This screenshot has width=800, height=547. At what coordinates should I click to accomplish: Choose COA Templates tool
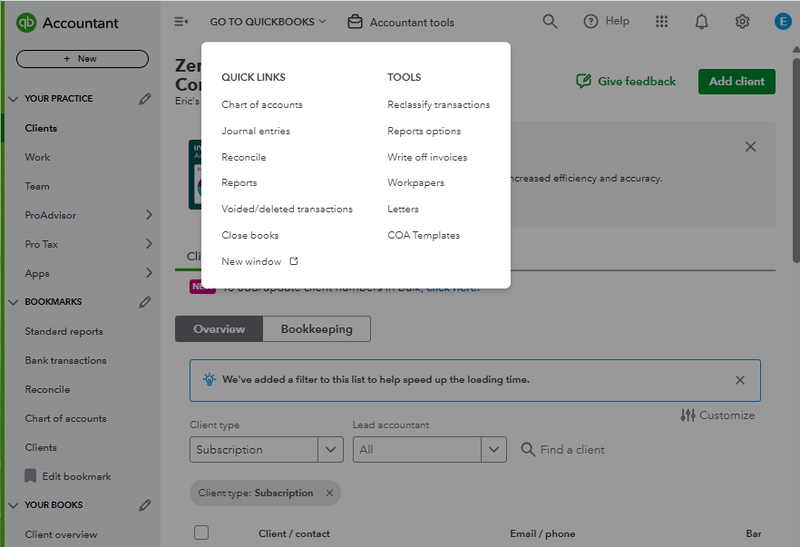(423, 235)
